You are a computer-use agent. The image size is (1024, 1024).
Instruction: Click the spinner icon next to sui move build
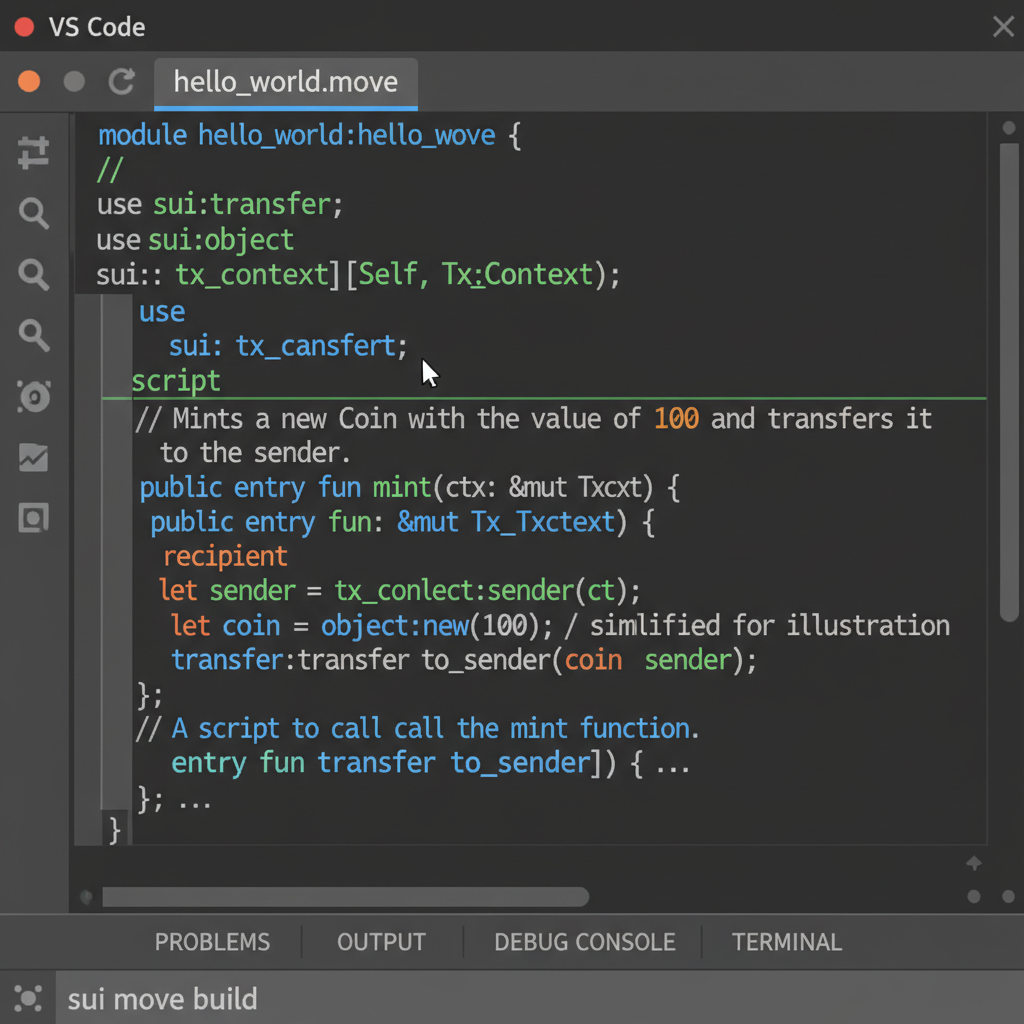(x=27, y=997)
